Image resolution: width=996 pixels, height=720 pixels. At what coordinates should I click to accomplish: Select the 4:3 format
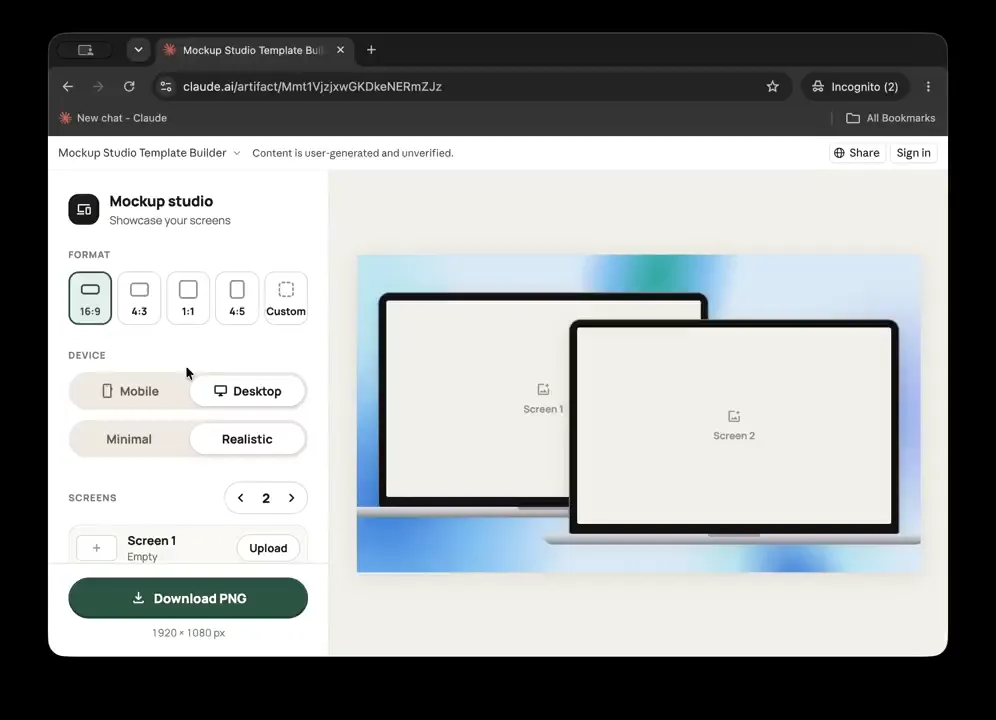point(139,298)
